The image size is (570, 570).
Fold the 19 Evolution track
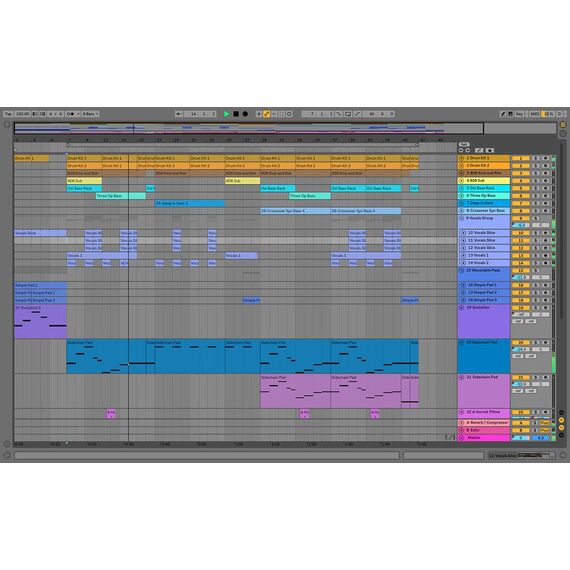pos(462,308)
